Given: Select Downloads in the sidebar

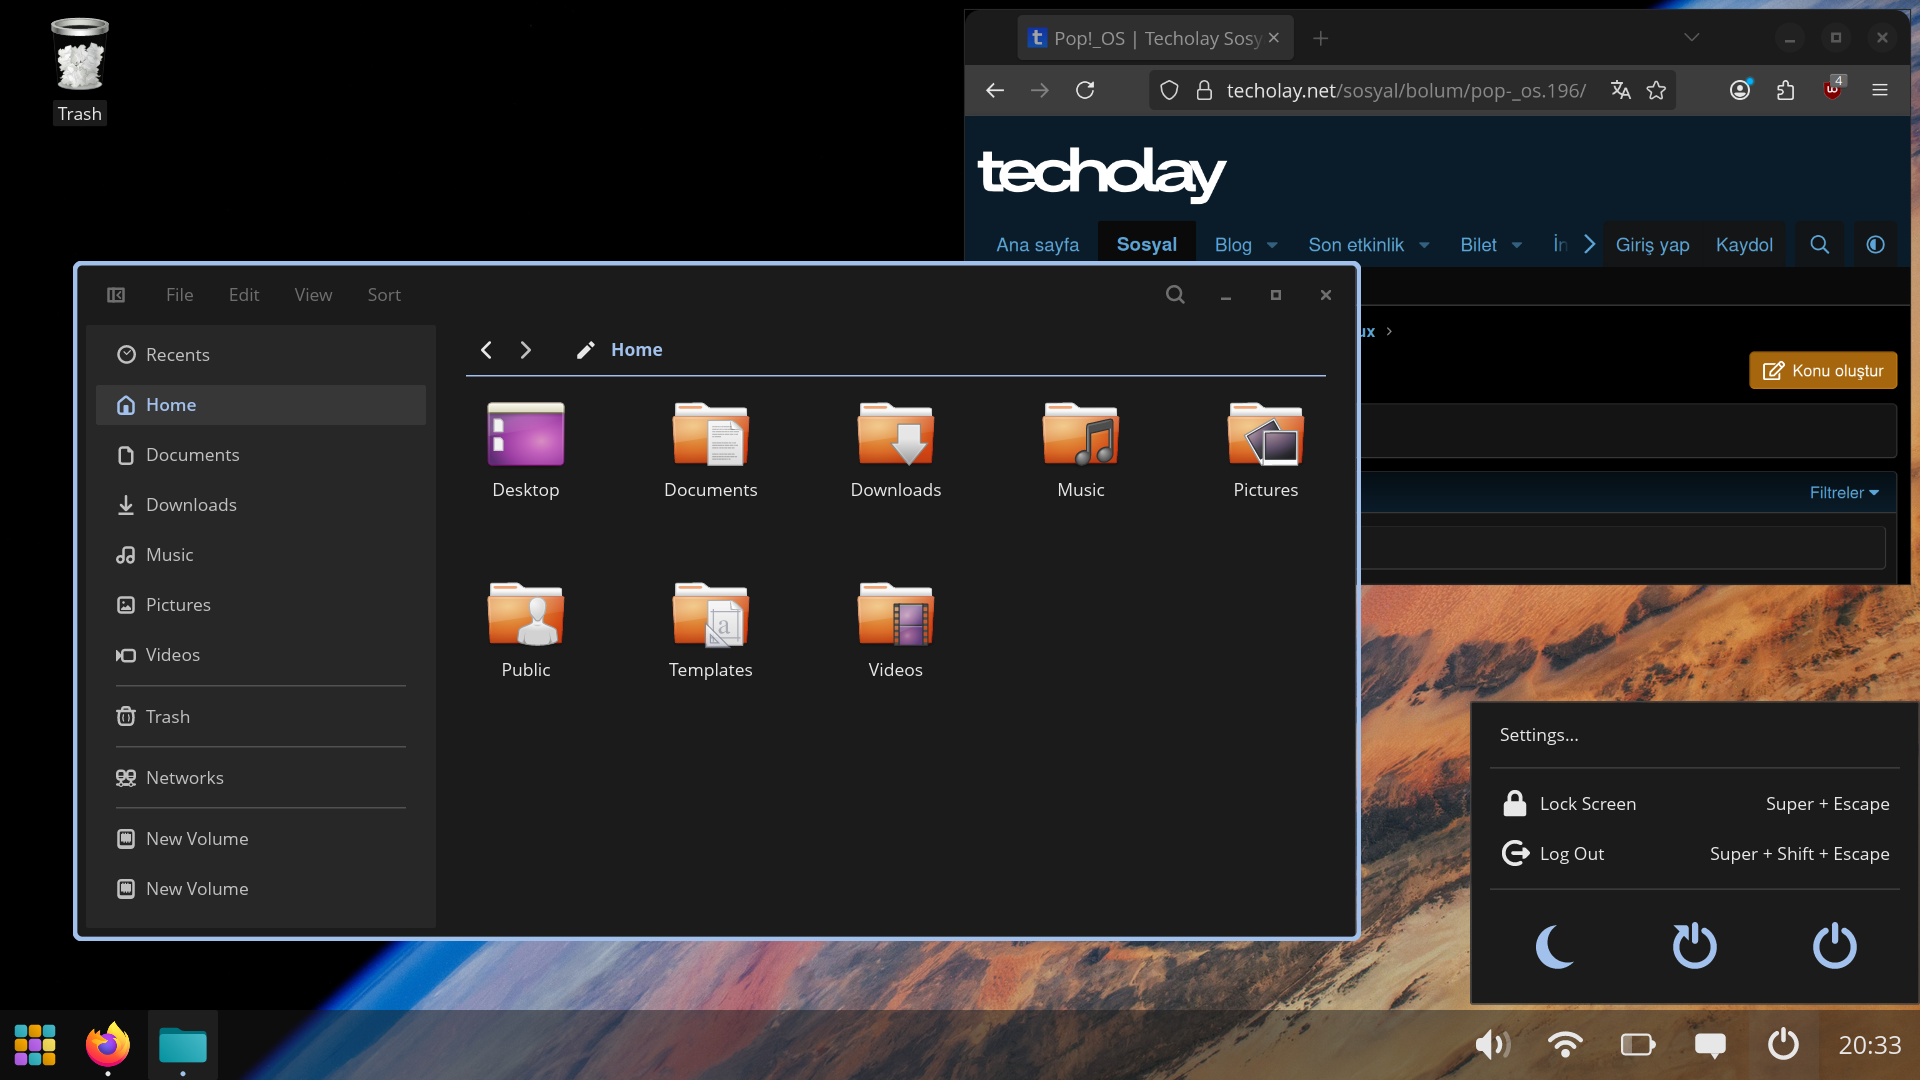Looking at the screenshot, I should [261, 505].
